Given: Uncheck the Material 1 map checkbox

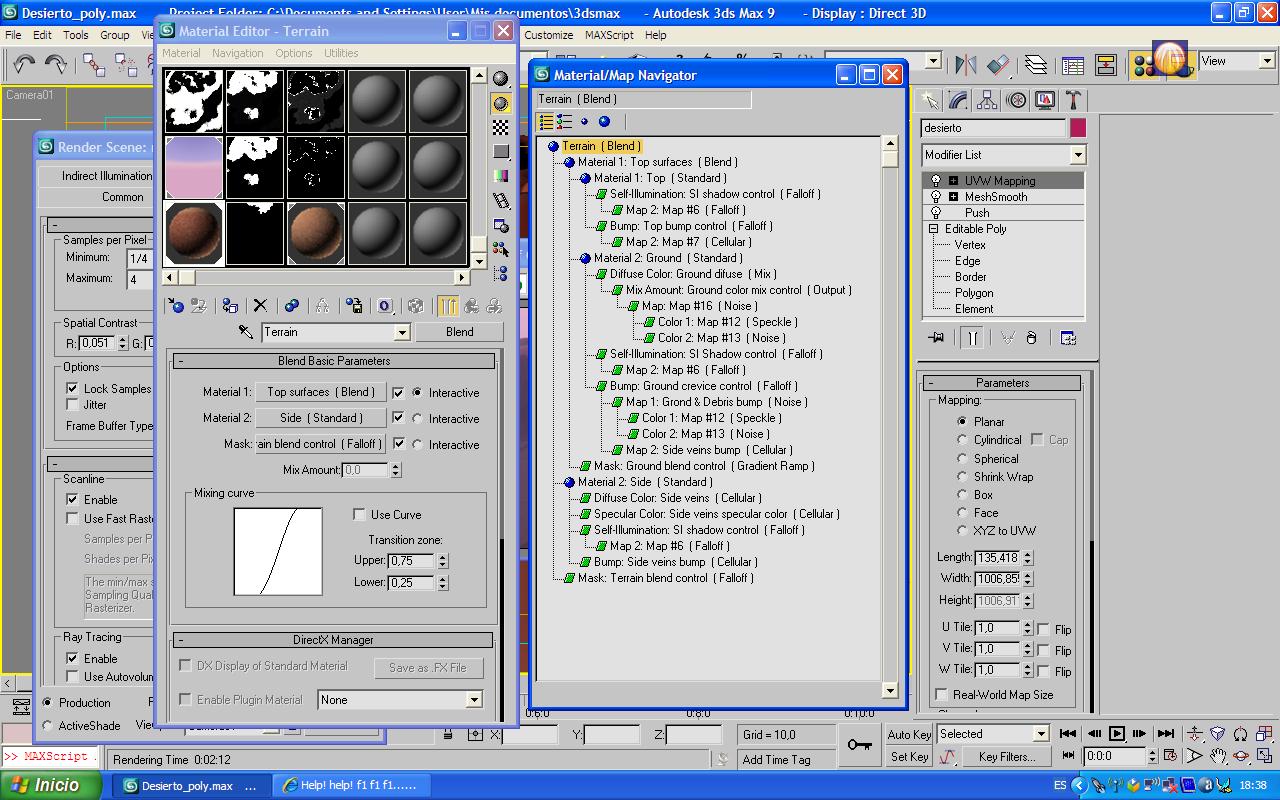Looking at the screenshot, I should [x=399, y=392].
